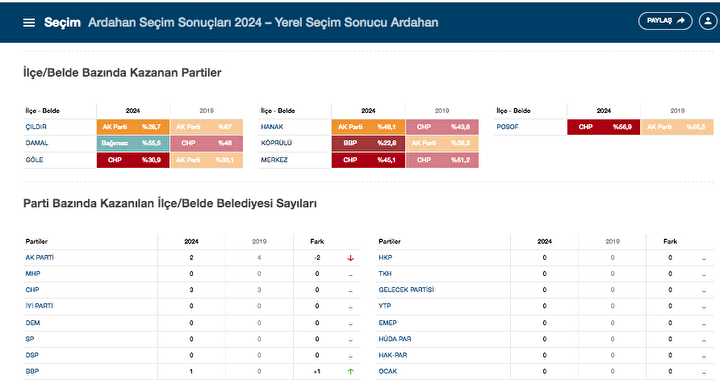Click the green up arrow for BBP
Screen dimensions: 720x380
pos(351,372)
